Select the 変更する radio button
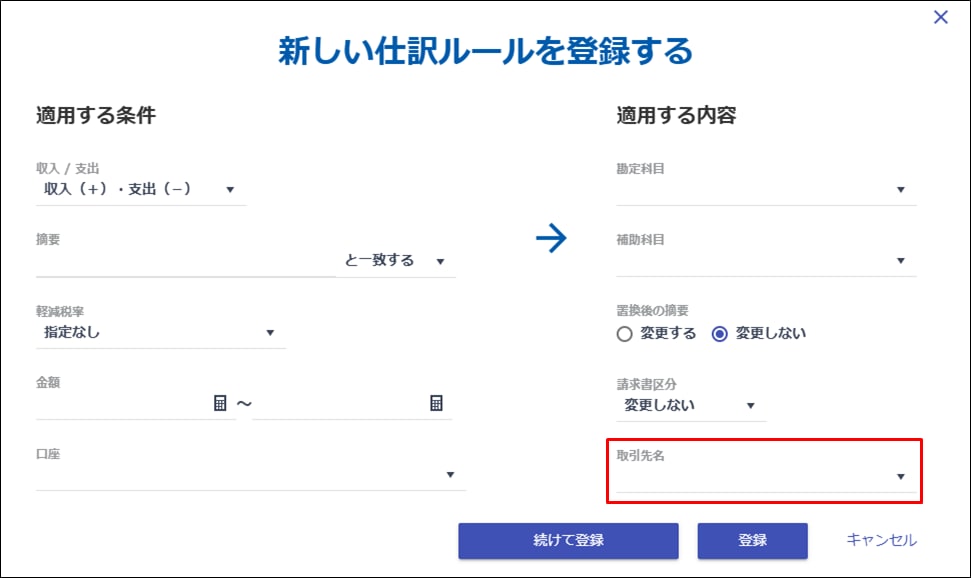 coord(625,334)
